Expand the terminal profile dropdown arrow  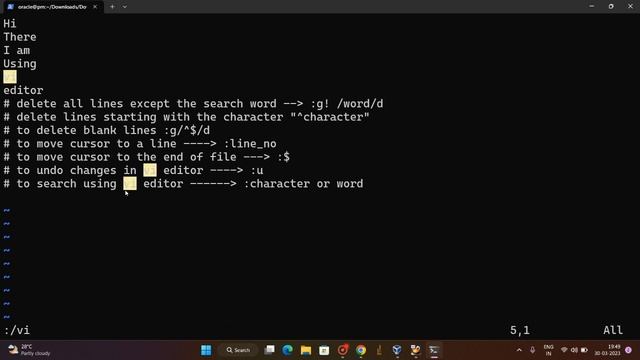coord(124,7)
